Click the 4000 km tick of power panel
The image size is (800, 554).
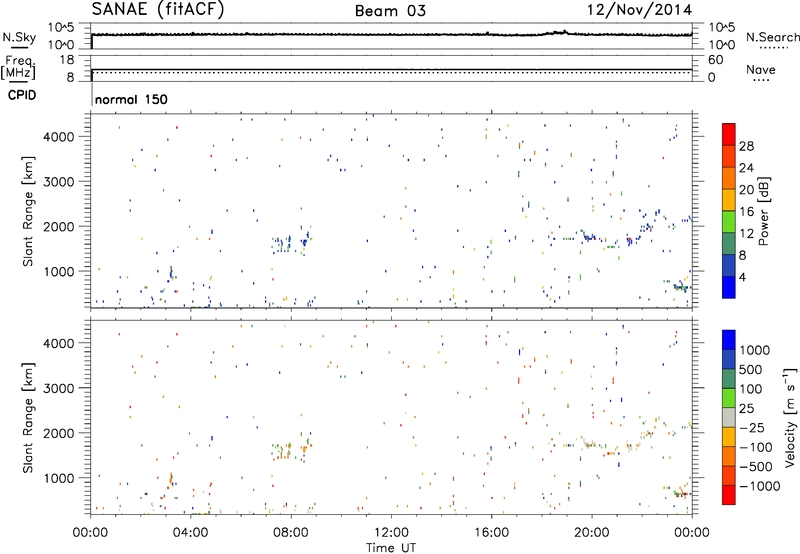click(x=59, y=137)
